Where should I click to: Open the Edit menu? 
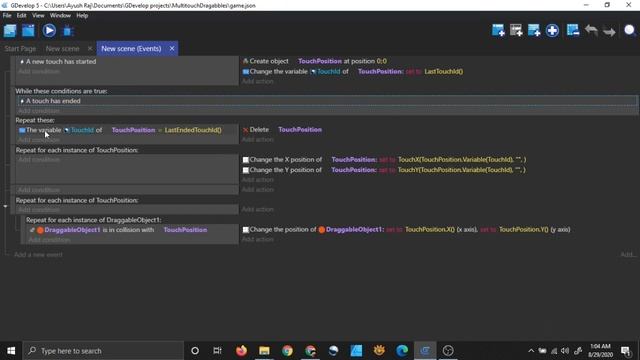coord(21,16)
